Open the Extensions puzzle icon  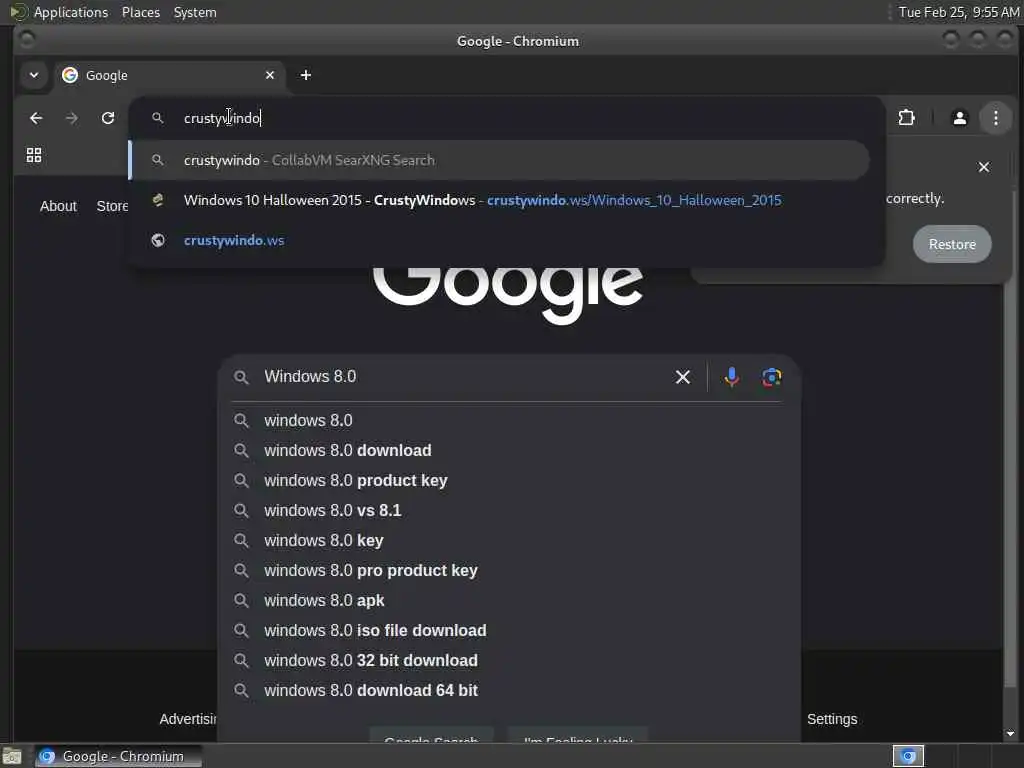[x=906, y=118]
